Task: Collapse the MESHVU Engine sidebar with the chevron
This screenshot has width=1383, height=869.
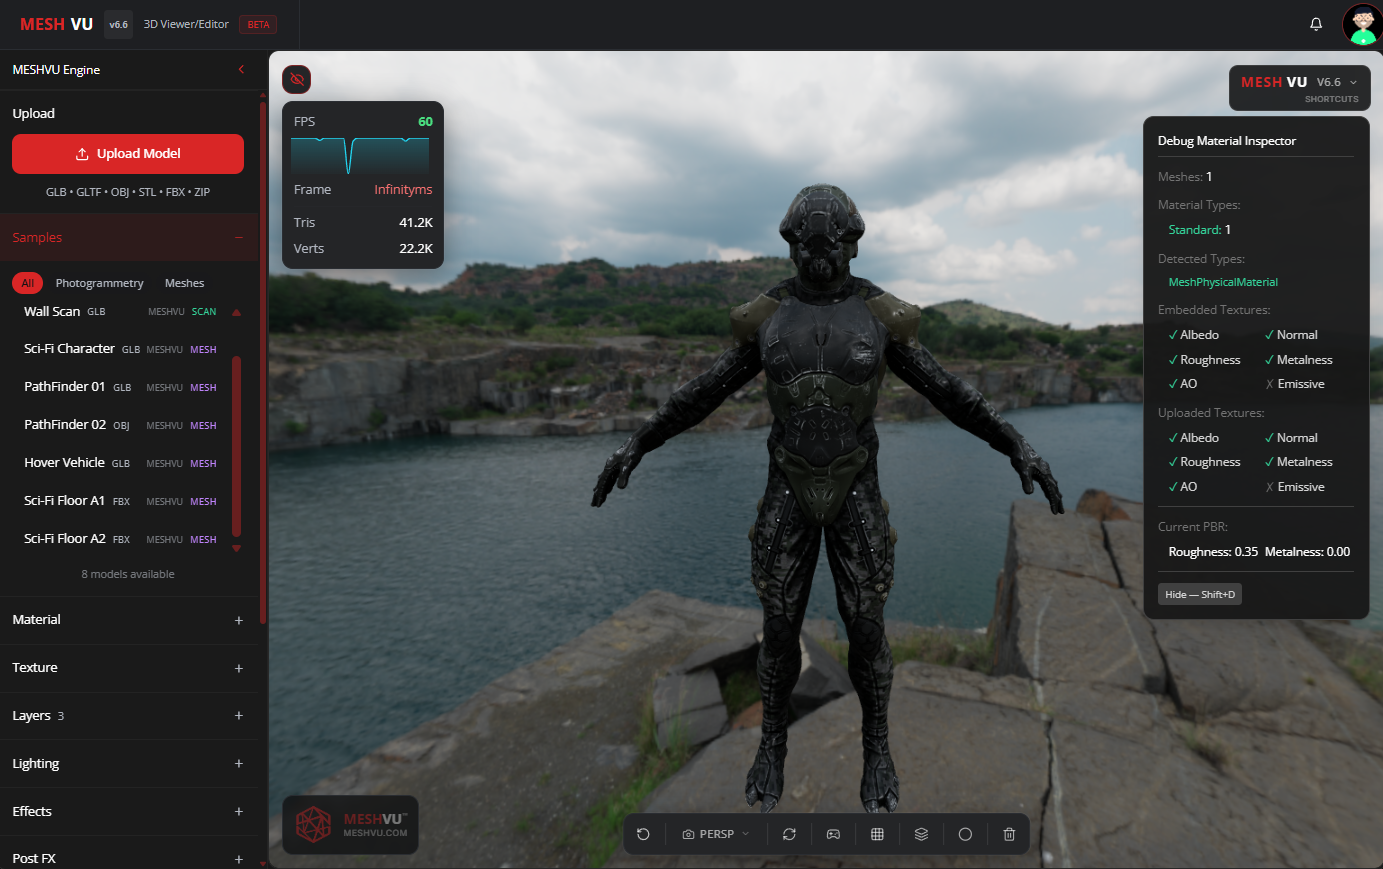Action: click(x=241, y=70)
